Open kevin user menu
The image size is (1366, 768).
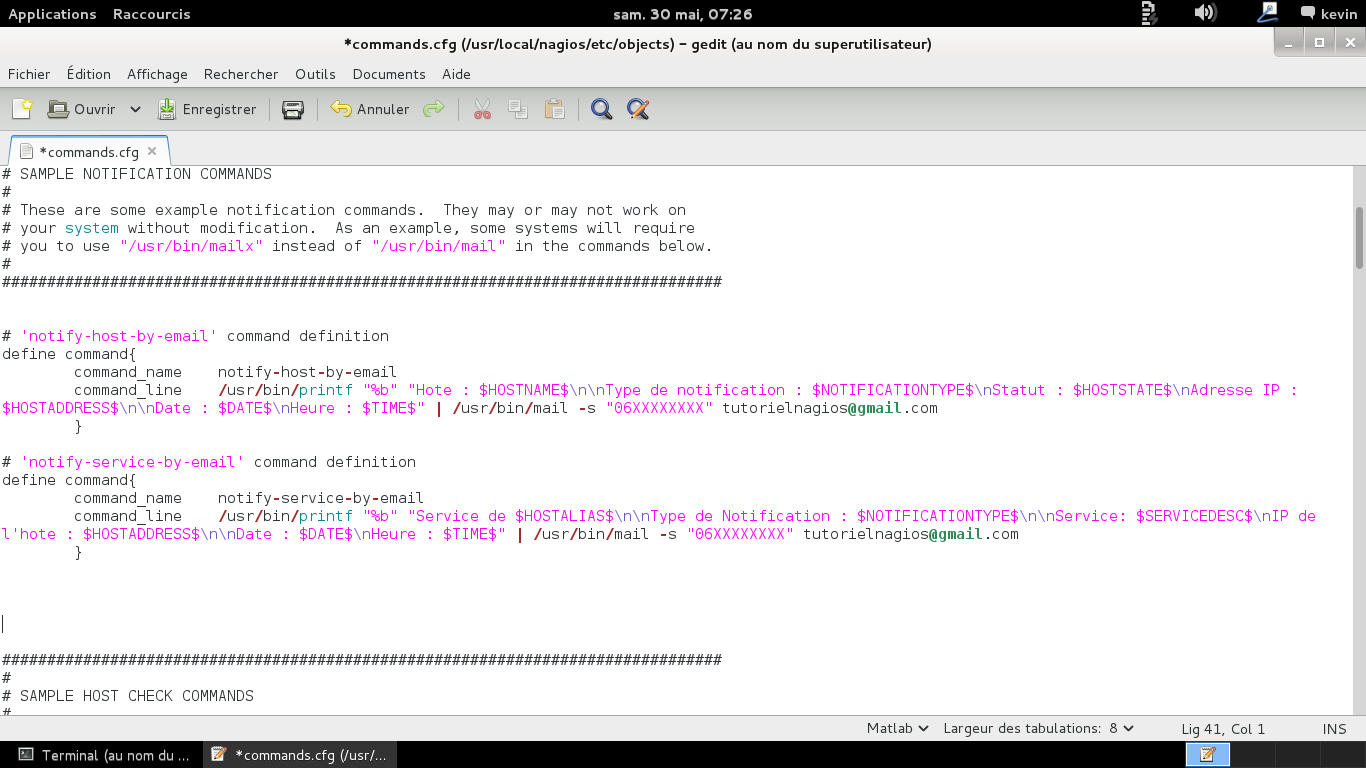click(x=1328, y=14)
